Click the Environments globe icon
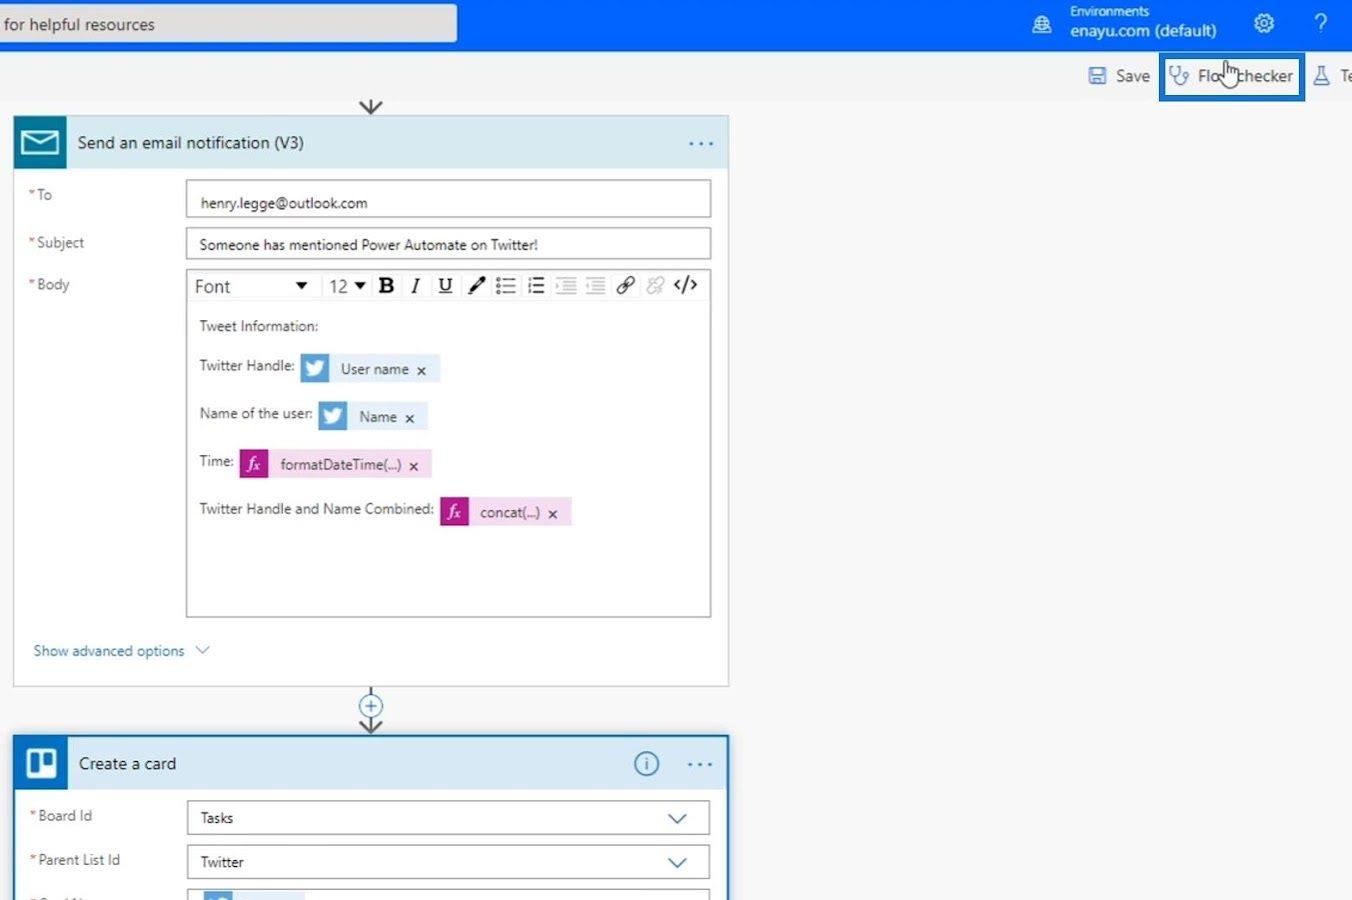 click(1041, 24)
